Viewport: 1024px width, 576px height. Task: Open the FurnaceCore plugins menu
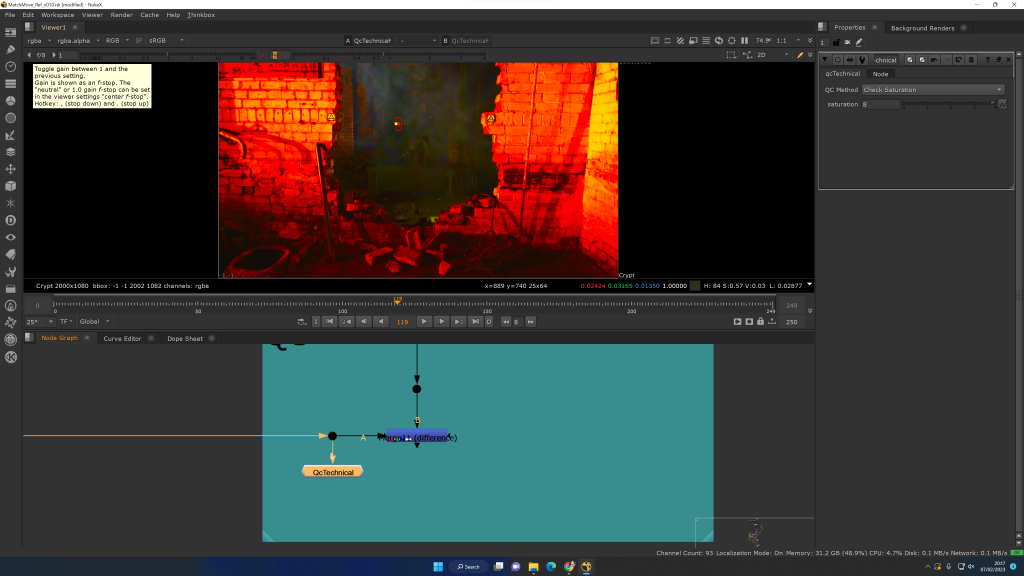click(10, 306)
